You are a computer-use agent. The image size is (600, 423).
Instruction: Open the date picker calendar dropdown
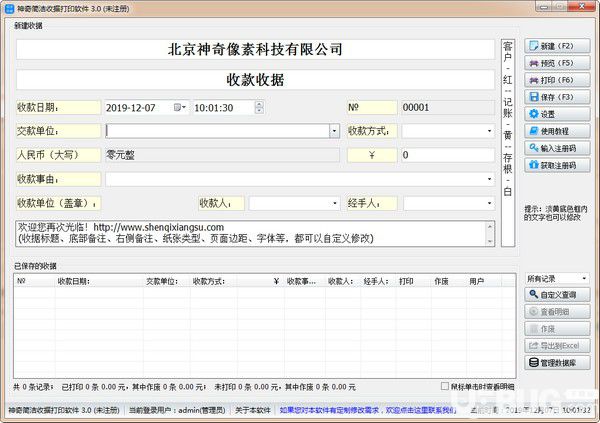click(180, 108)
